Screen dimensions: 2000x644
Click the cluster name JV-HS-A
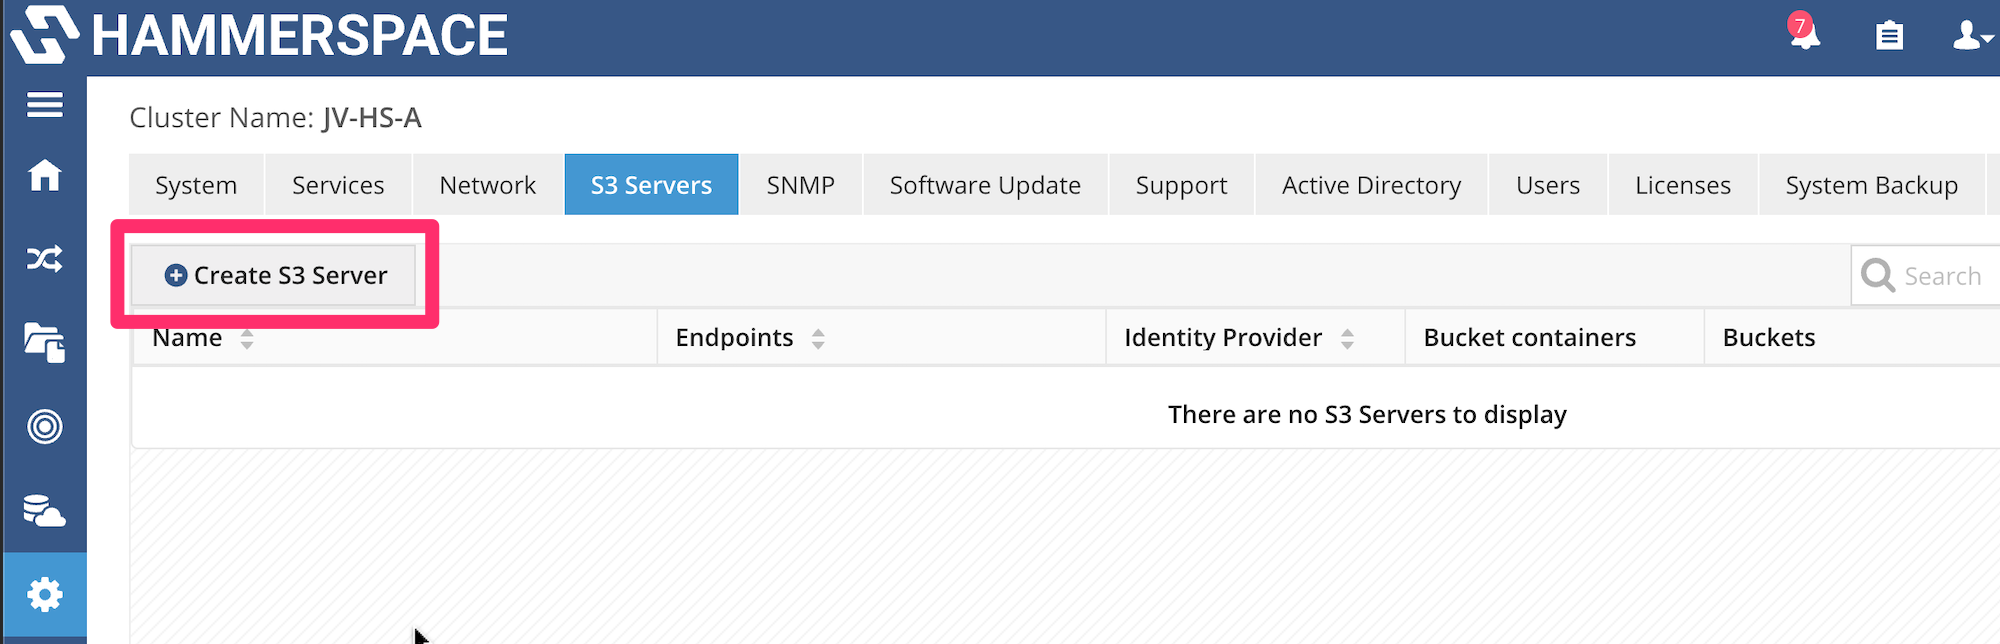point(372,118)
